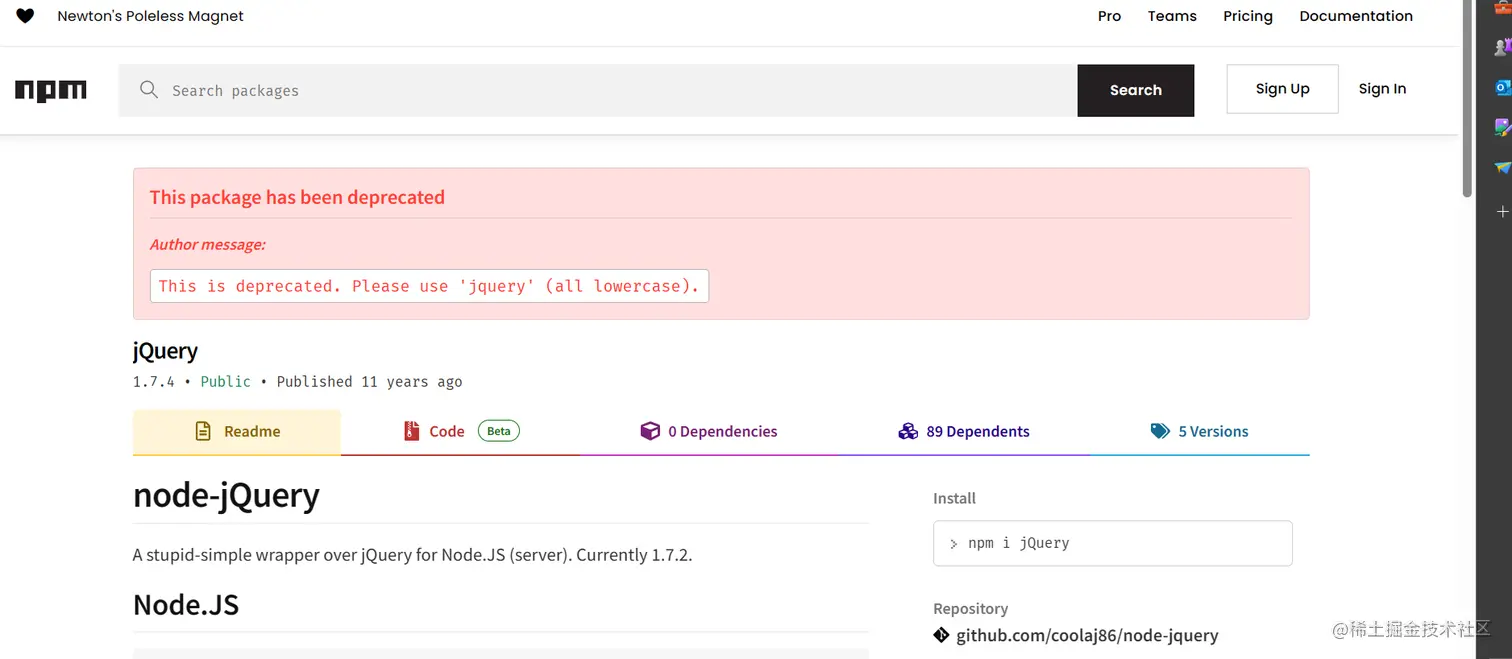View the 0 Dependencies tab
1512x659 pixels.
click(709, 432)
